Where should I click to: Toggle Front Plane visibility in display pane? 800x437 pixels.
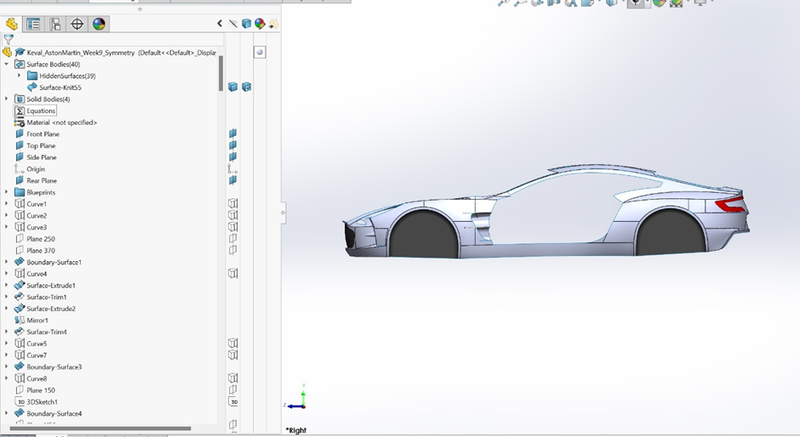(x=233, y=134)
